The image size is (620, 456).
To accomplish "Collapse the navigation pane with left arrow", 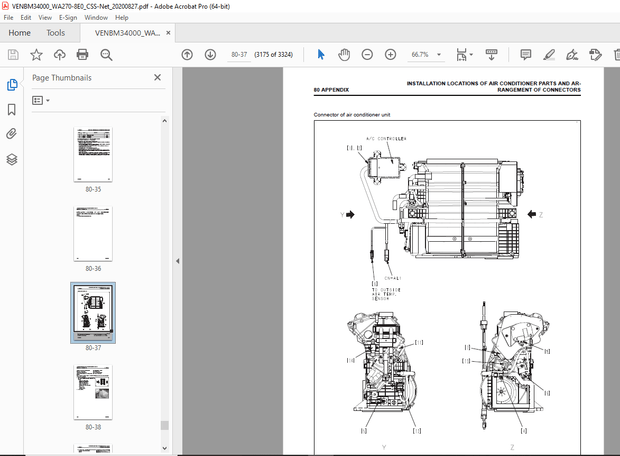I will click(x=178, y=261).
